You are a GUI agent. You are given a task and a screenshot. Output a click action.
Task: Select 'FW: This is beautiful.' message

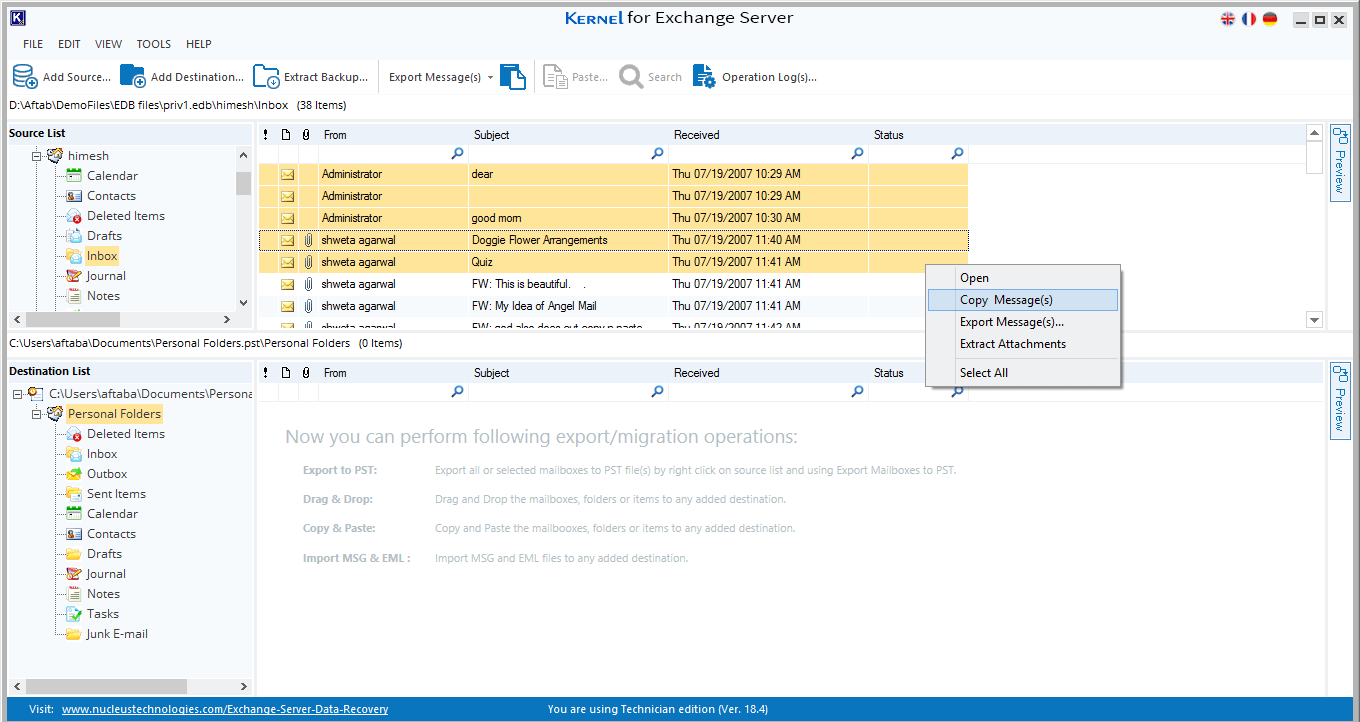(x=613, y=284)
